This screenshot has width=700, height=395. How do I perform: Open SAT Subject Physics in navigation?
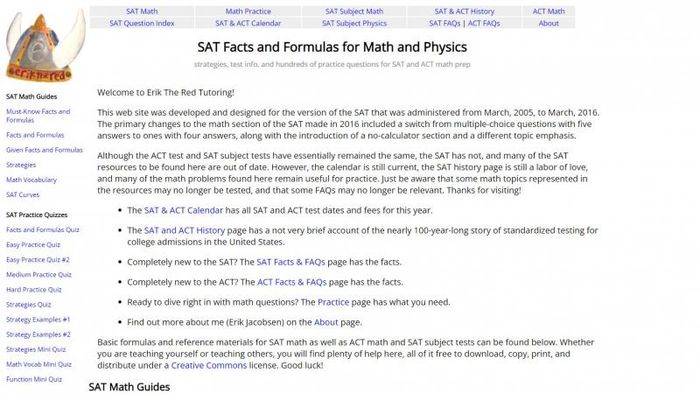[354, 23]
